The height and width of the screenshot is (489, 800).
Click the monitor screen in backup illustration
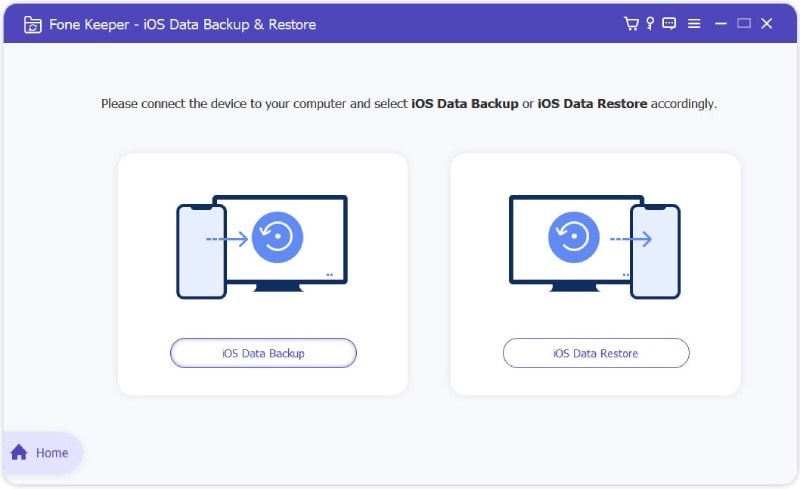click(x=286, y=240)
